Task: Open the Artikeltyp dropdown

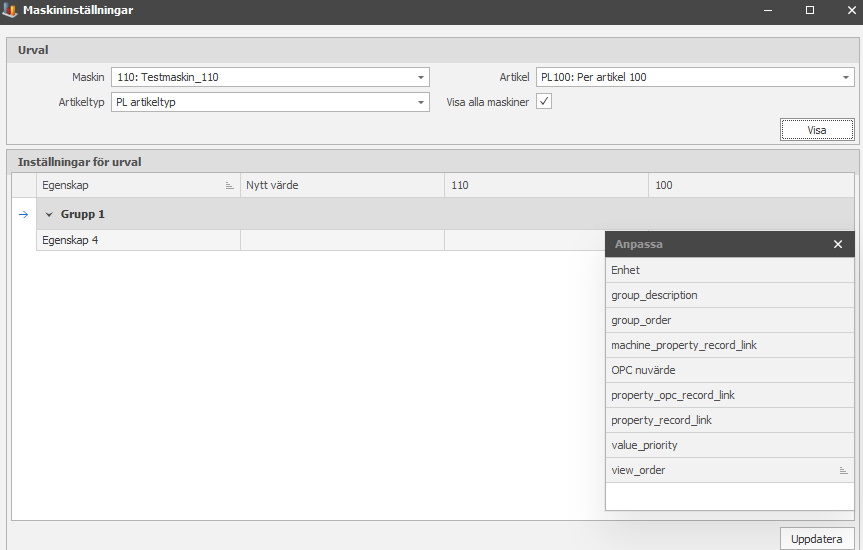Action: [420, 102]
